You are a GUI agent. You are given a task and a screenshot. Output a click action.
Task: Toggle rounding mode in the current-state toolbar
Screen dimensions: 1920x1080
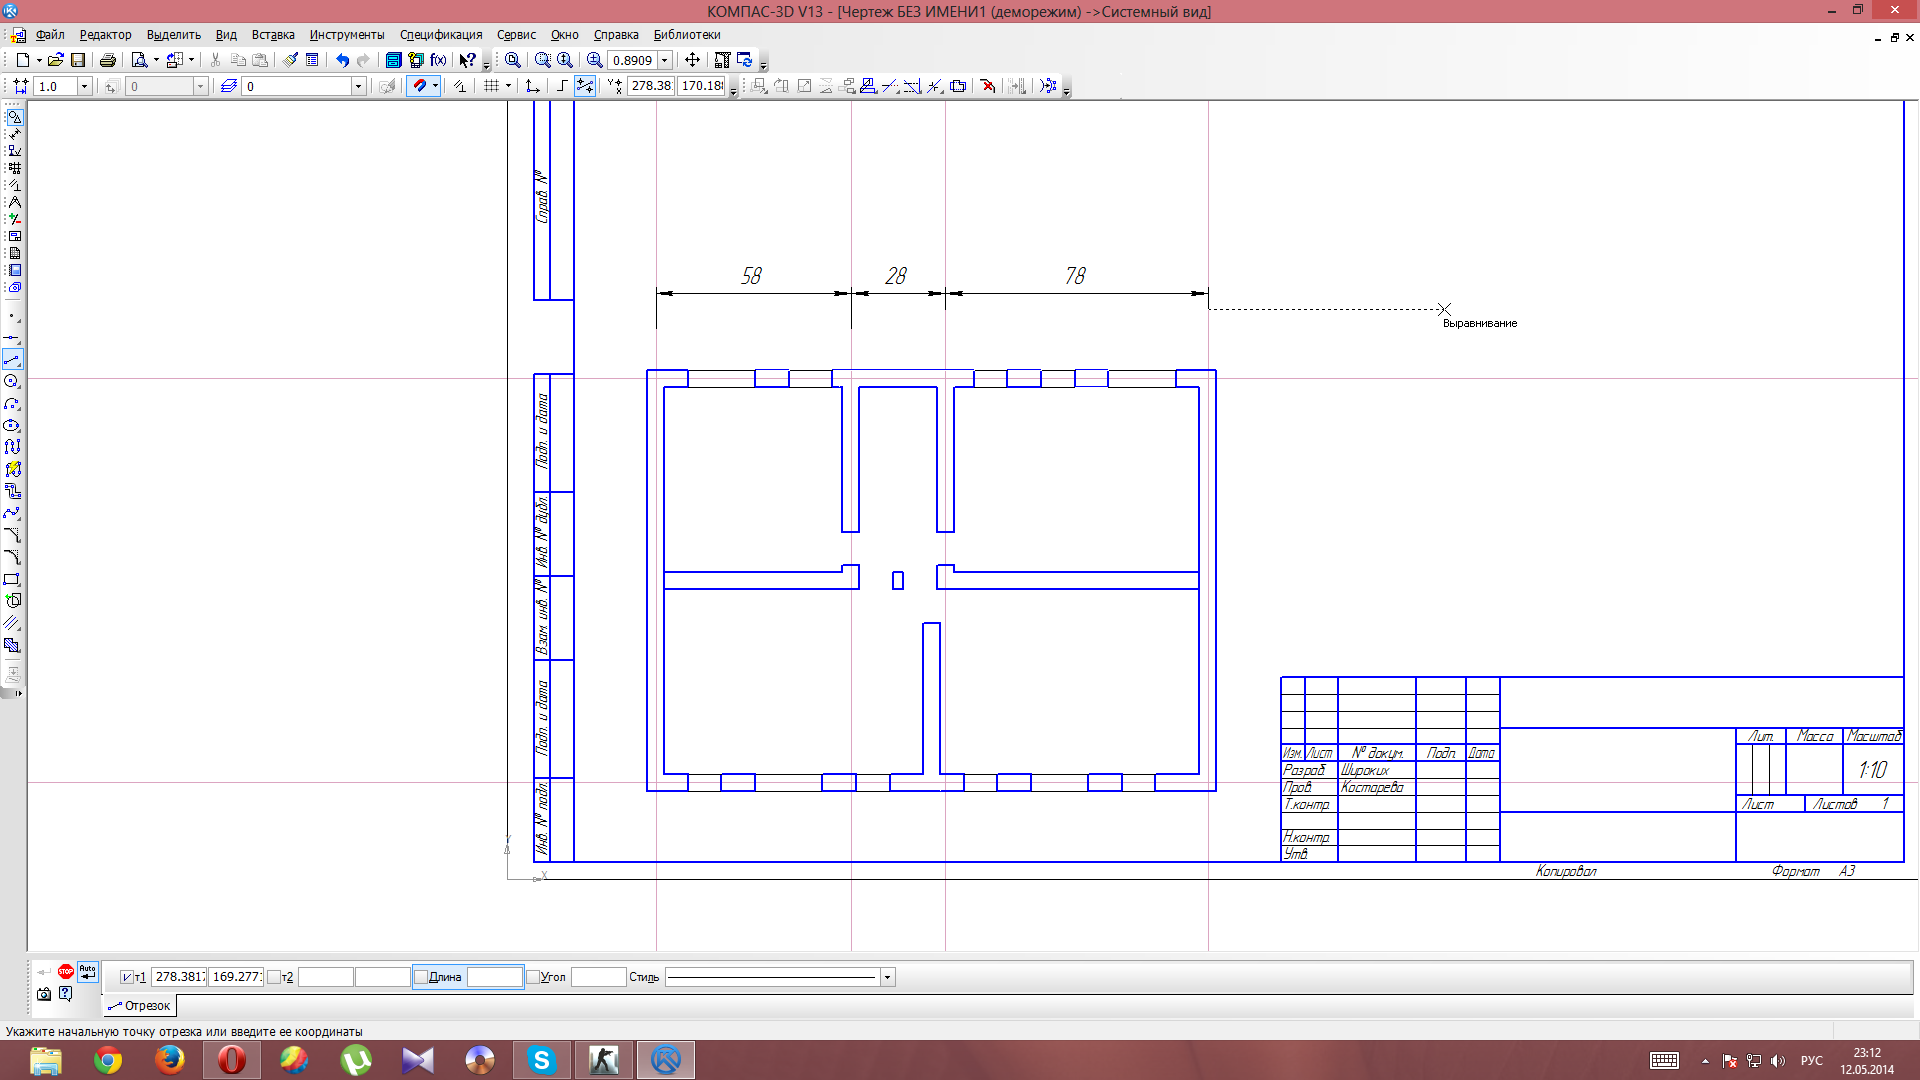[585, 86]
